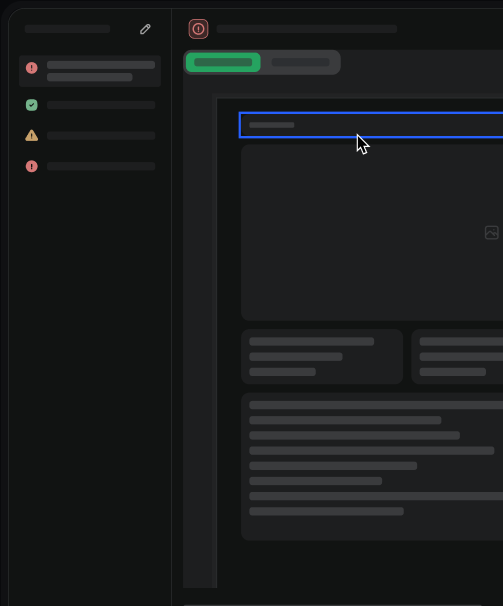
Task: Click the image placeholder icon in large card
Action: click(x=491, y=233)
